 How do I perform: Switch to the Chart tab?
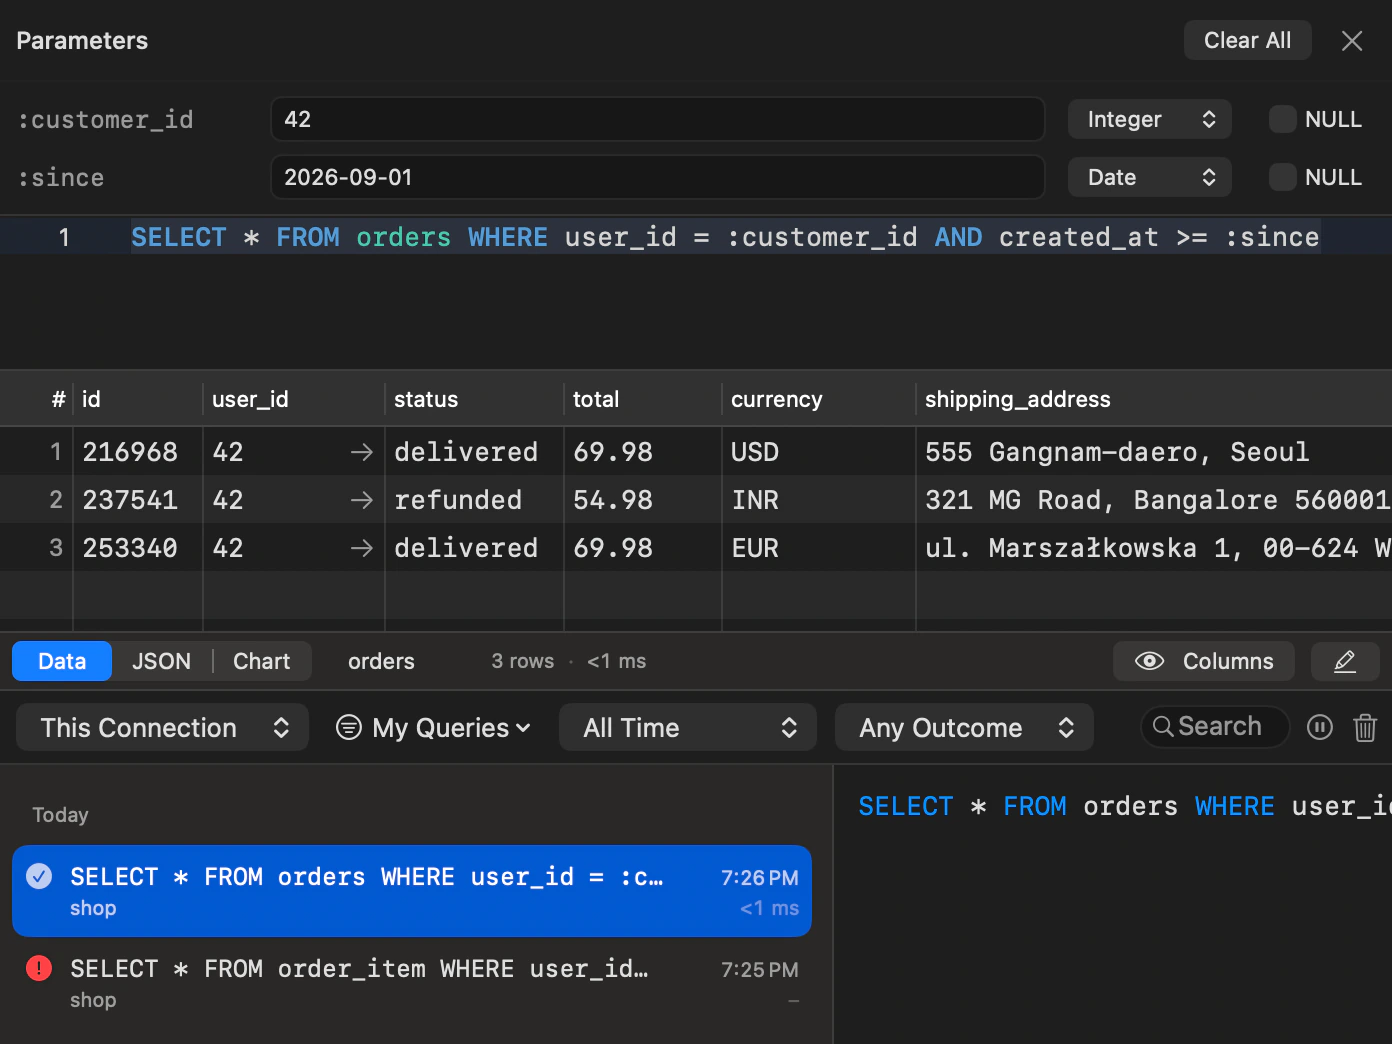[262, 661]
